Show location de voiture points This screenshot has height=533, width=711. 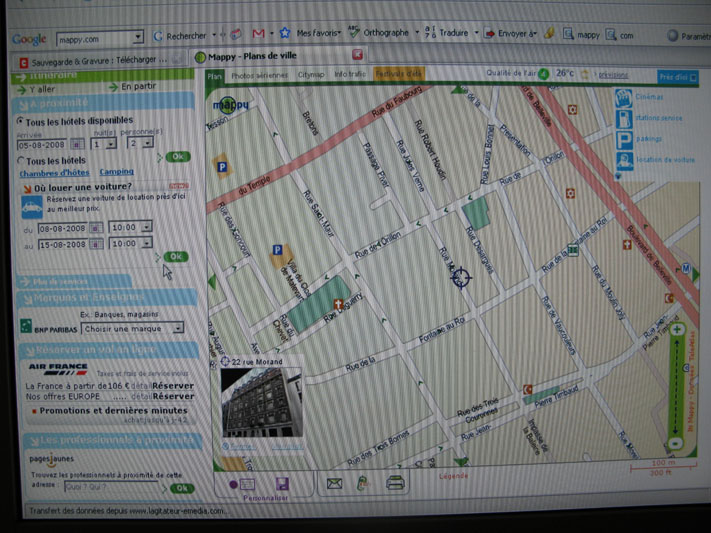pyautogui.click(x=624, y=161)
